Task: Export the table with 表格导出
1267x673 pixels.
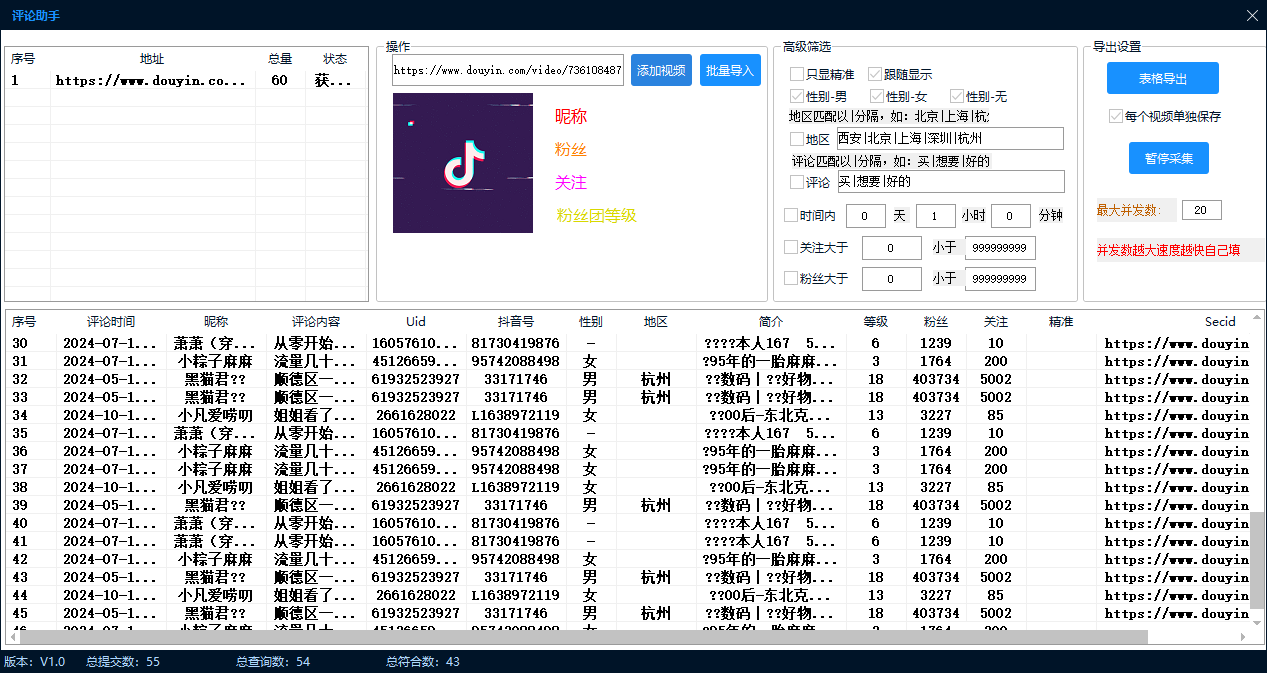Action: [1162, 78]
